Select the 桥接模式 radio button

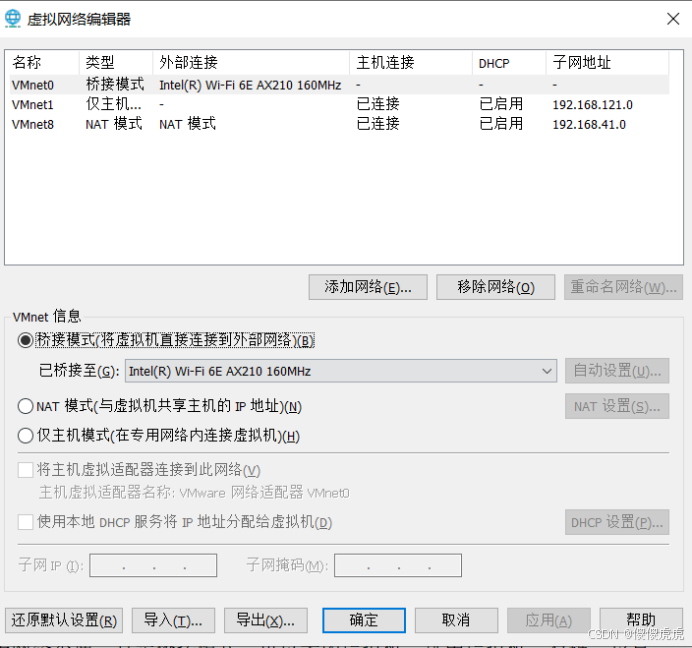[x=26, y=340]
